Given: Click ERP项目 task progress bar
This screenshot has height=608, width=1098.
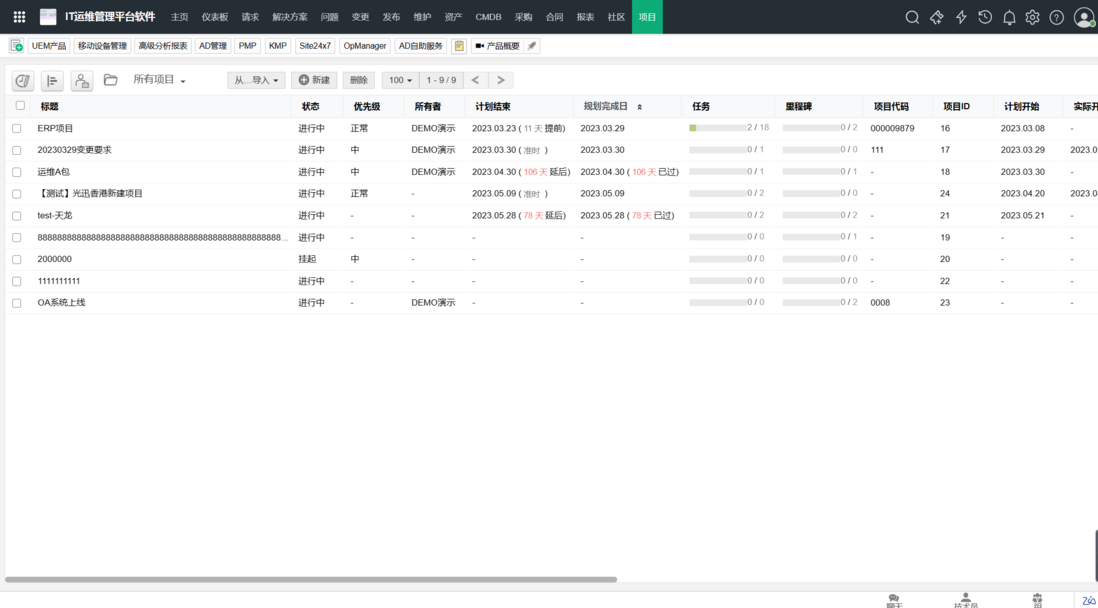Looking at the screenshot, I should [x=718, y=128].
